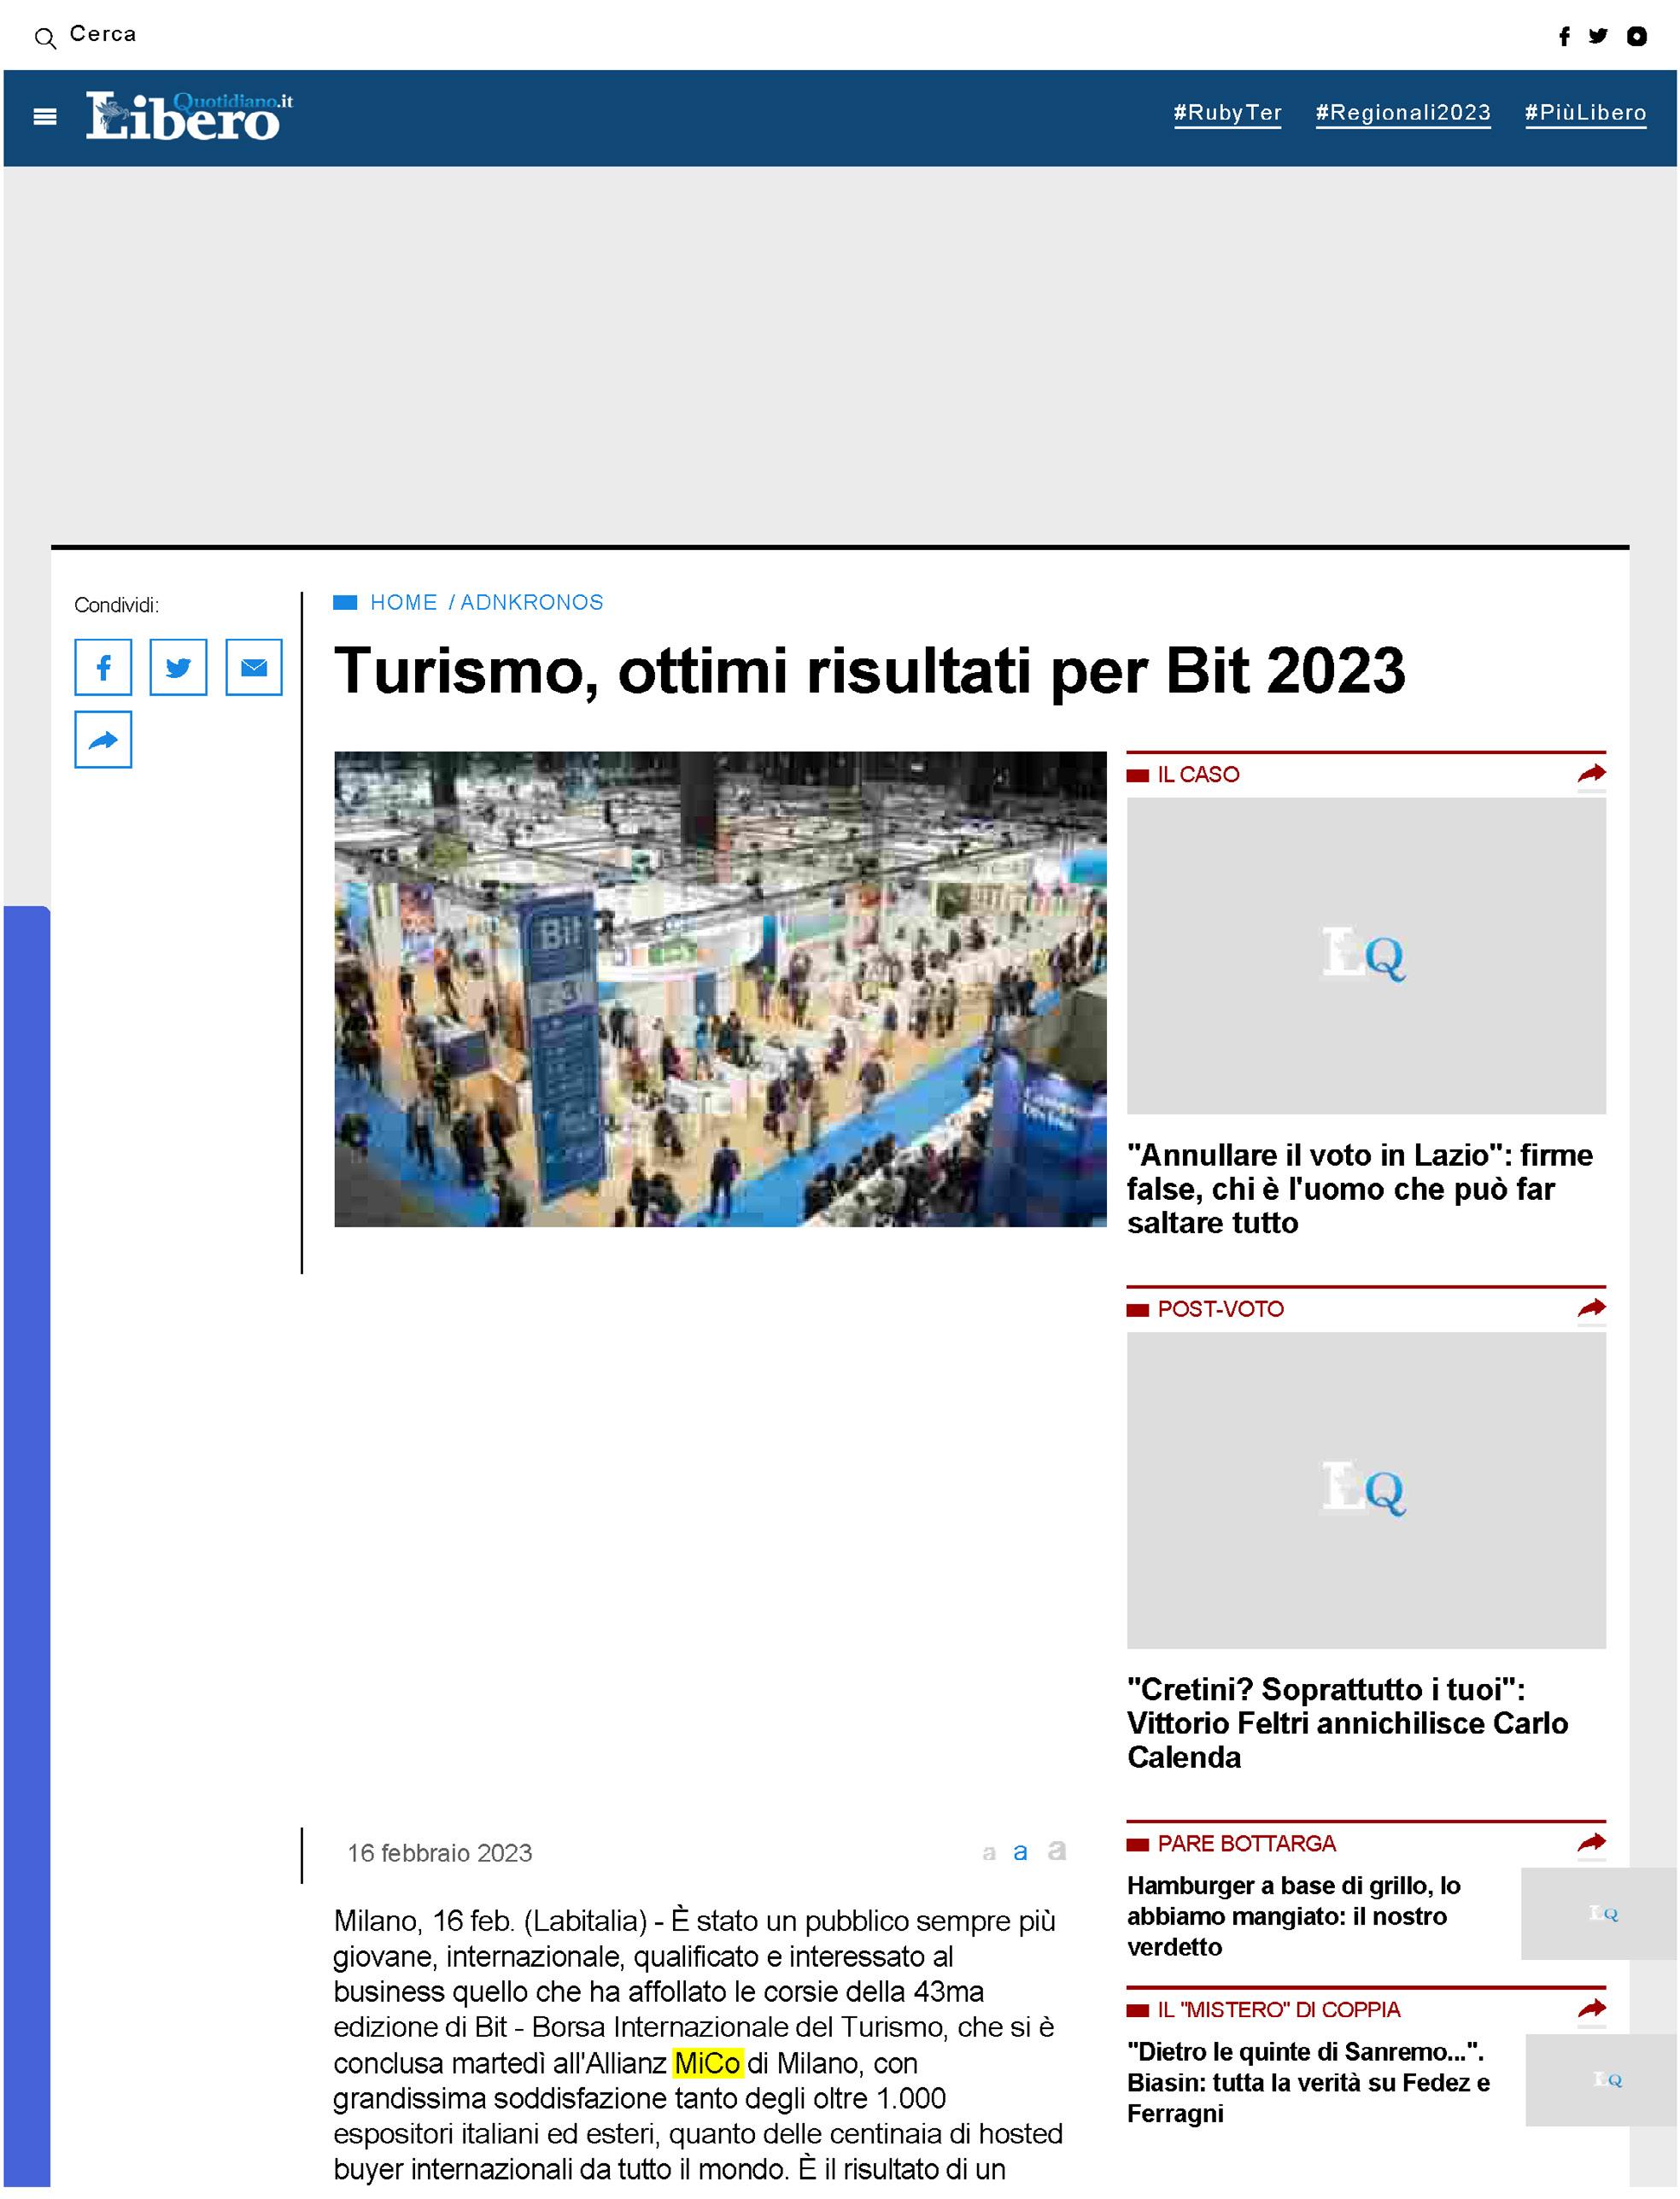Select smallest font size 'a'
Screen dimensions: 1680x2199
(989, 1853)
